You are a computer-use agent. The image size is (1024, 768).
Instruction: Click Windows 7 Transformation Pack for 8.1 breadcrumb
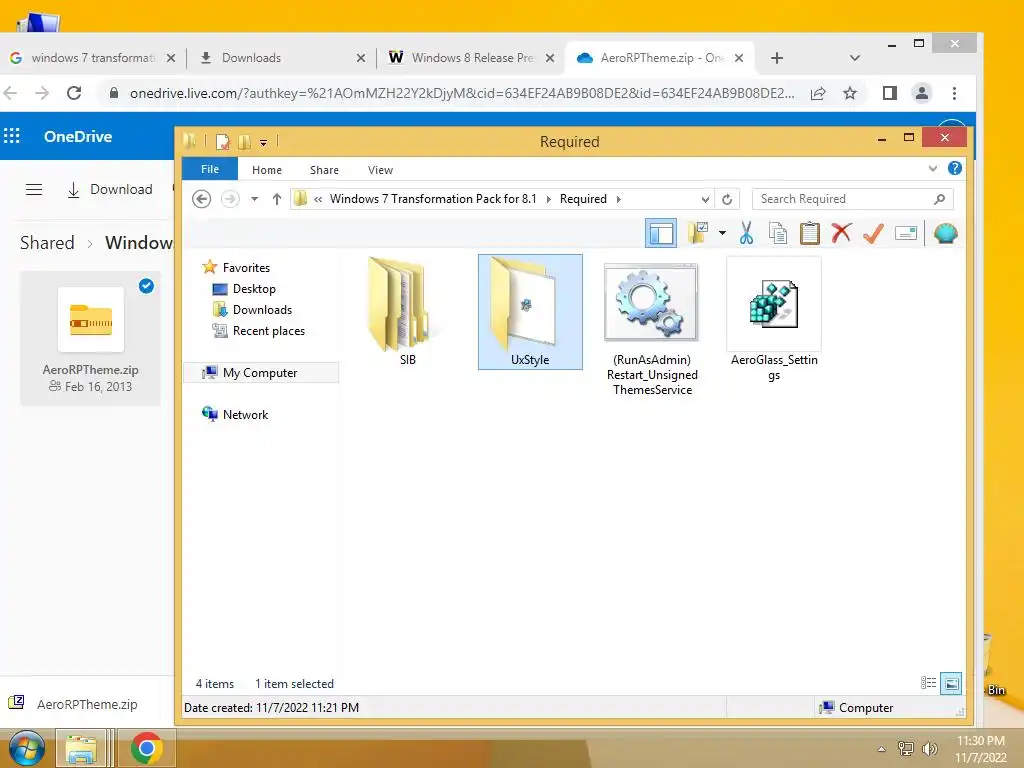(x=432, y=199)
